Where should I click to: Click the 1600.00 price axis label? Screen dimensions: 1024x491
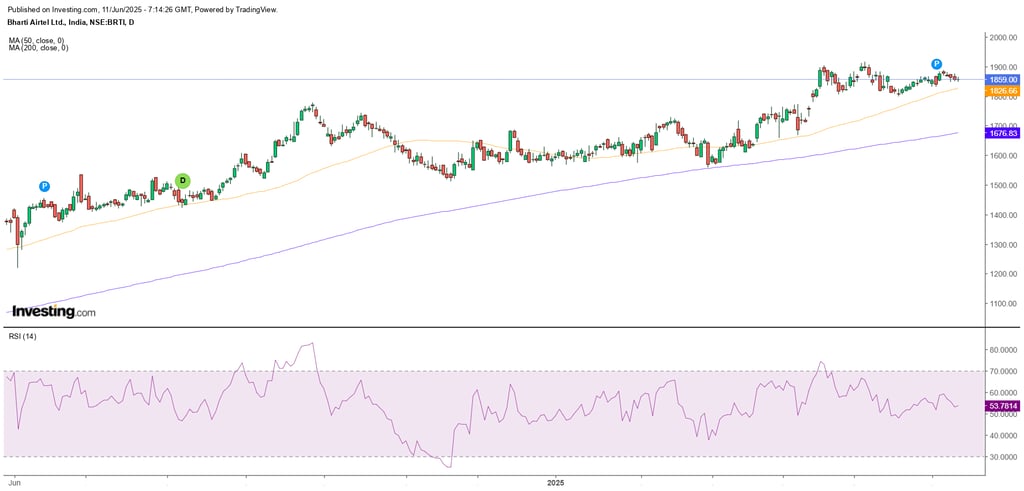(1004, 156)
